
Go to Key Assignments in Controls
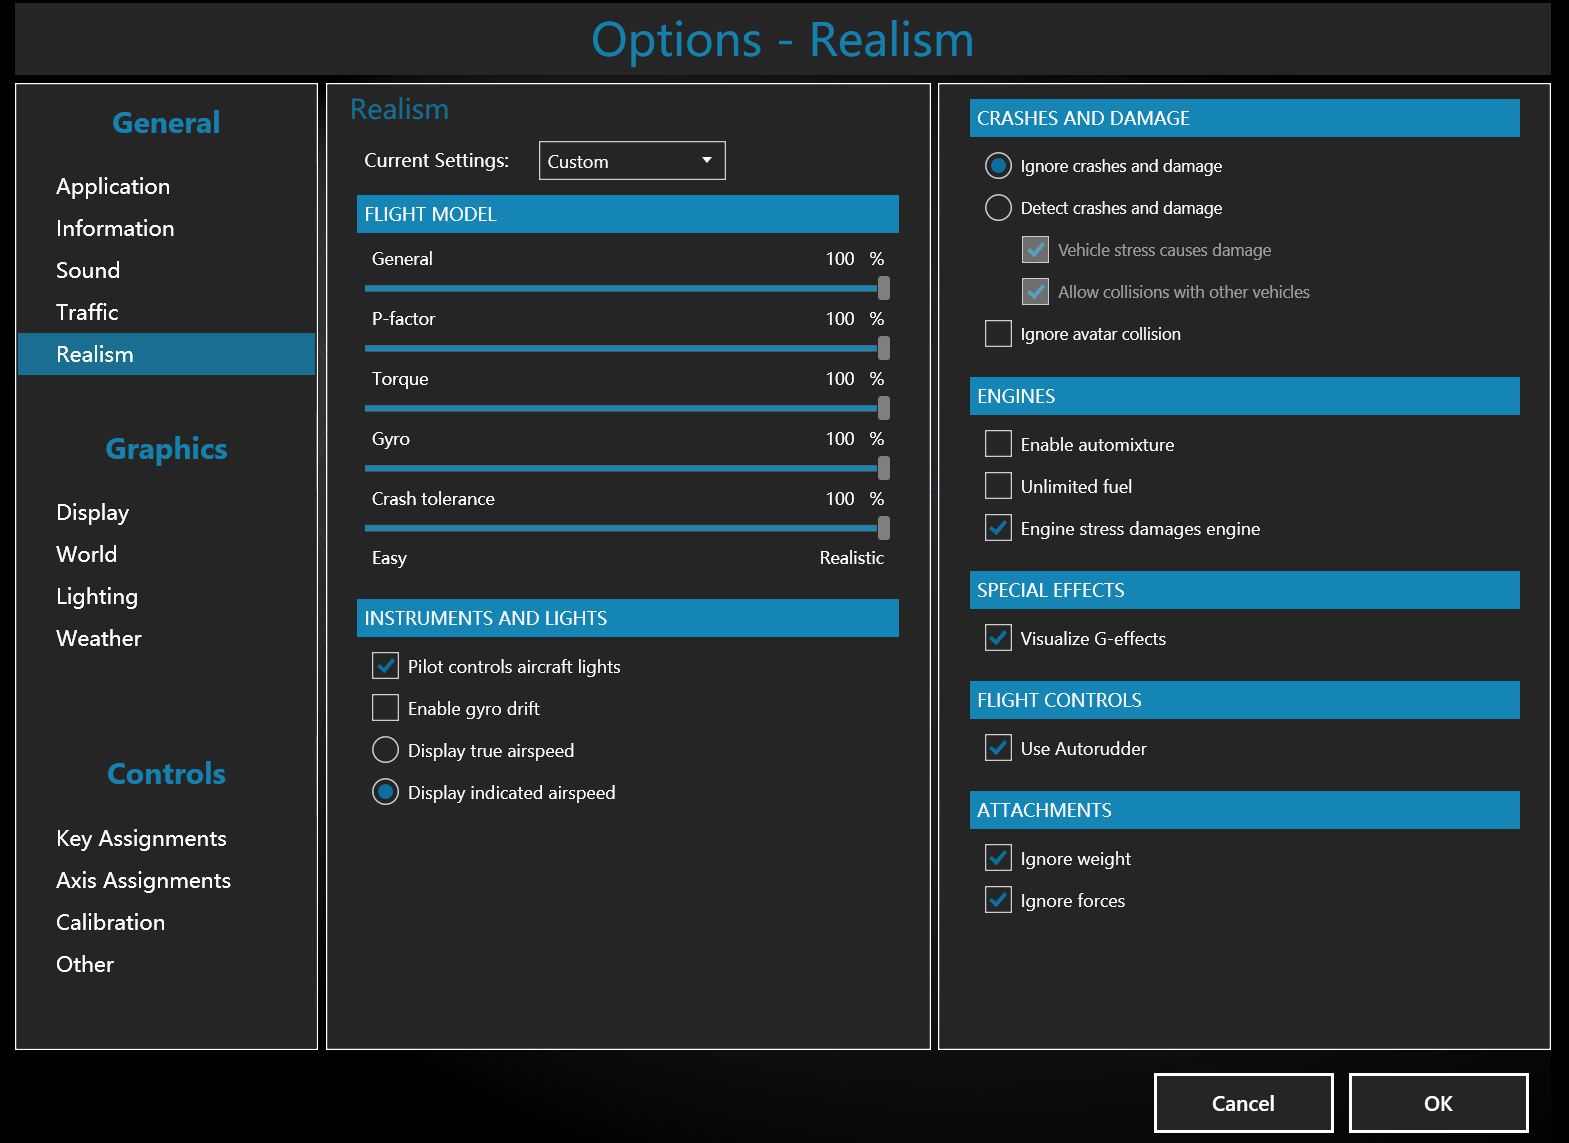[x=141, y=838]
